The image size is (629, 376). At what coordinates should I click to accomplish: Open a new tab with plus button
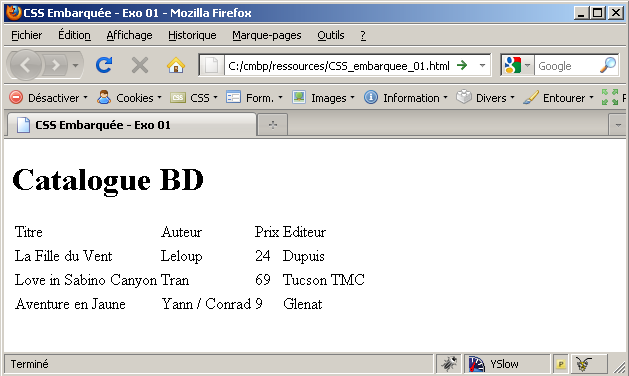tap(273, 125)
